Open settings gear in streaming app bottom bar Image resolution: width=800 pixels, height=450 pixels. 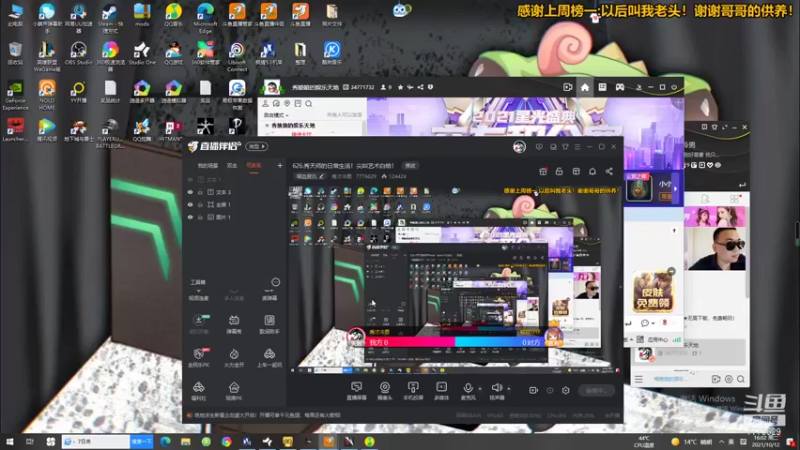click(566, 390)
